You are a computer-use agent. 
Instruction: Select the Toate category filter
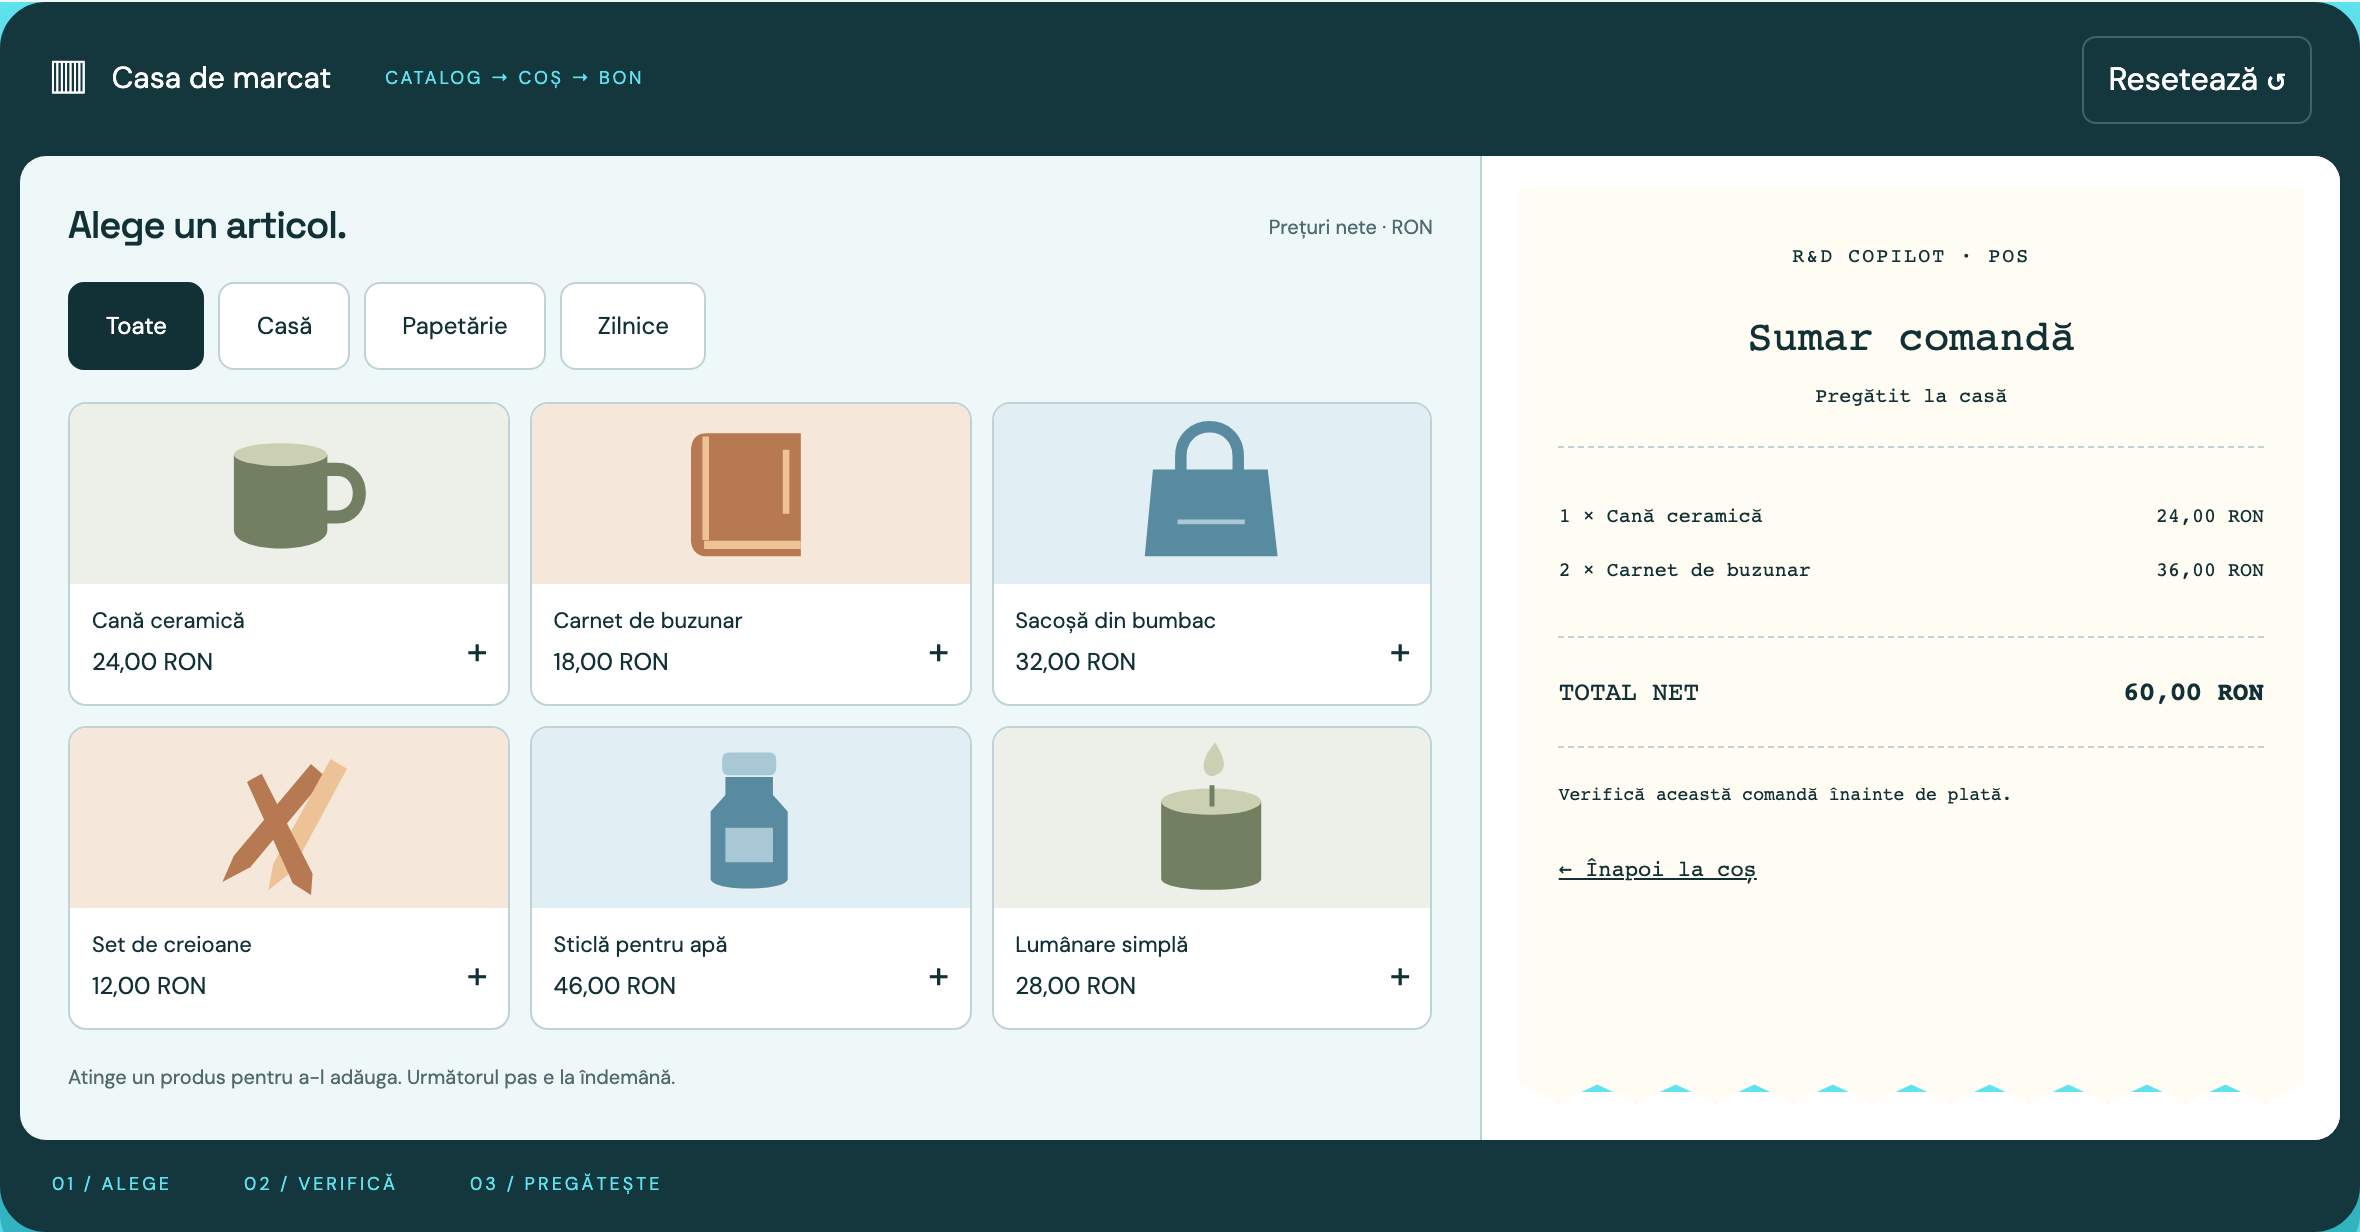point(136,326)
